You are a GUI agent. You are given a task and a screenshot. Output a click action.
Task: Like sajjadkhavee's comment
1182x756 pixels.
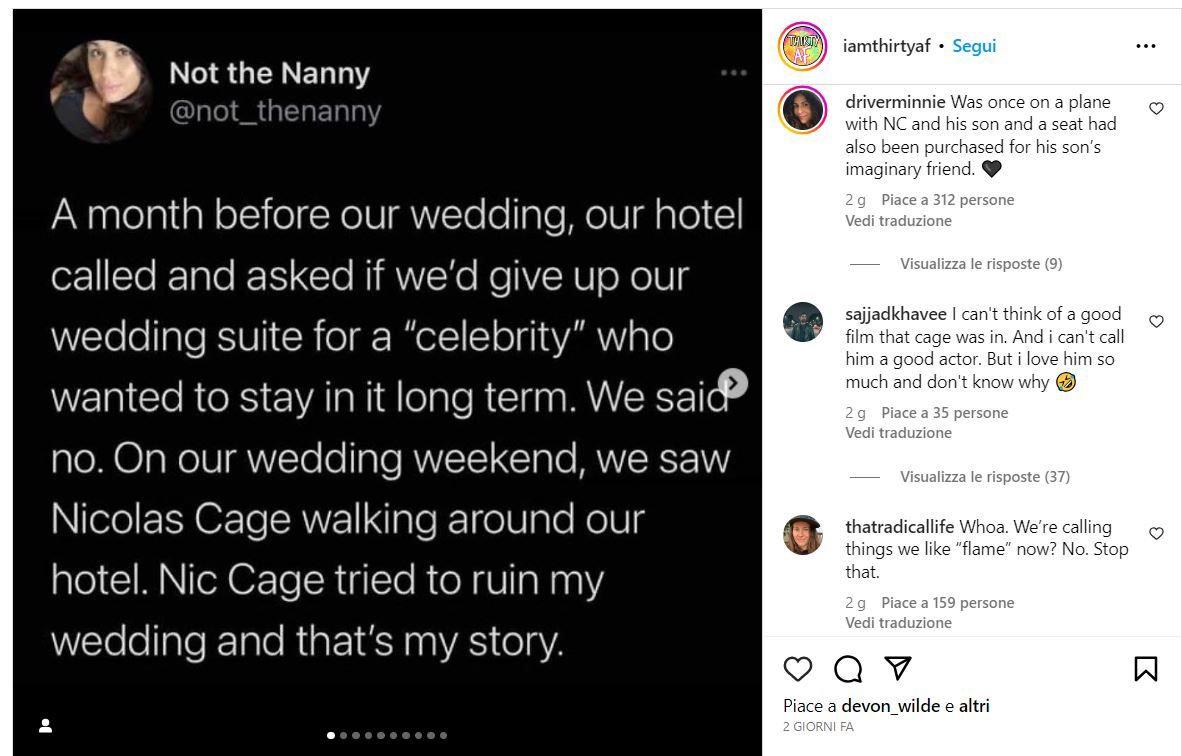coord(1156,322)
